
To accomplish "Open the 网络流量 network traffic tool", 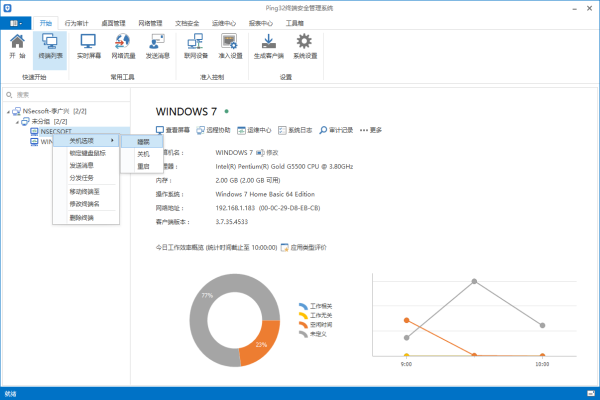I will [123, 46].
